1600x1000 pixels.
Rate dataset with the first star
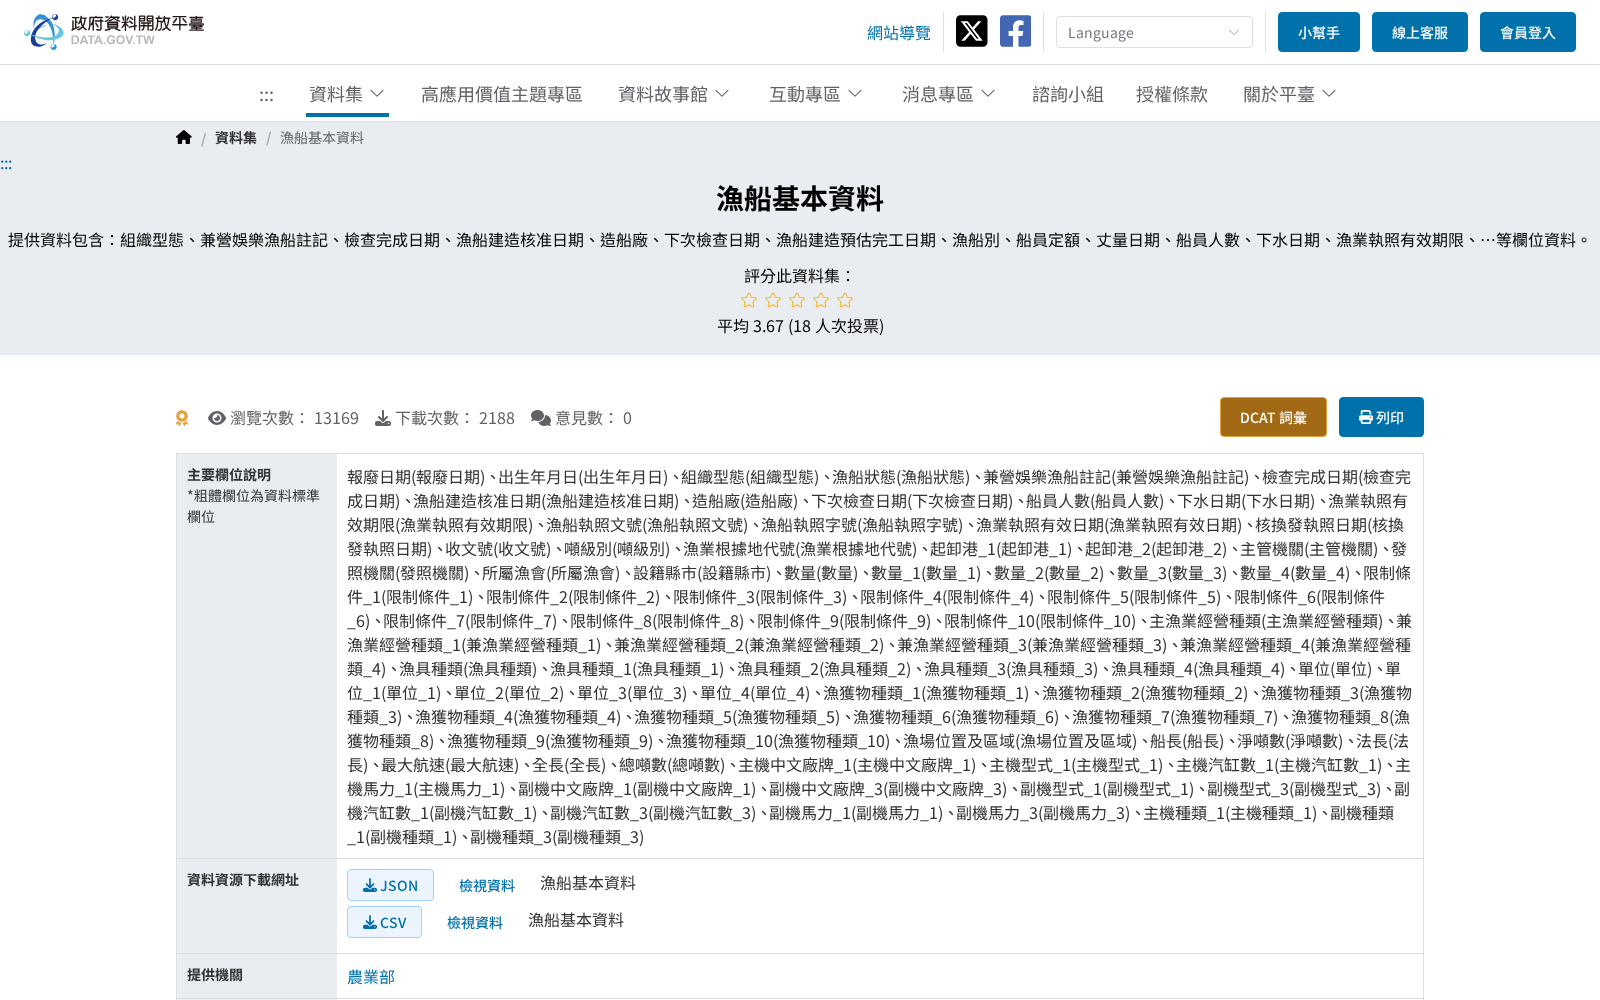coord(749,300)
